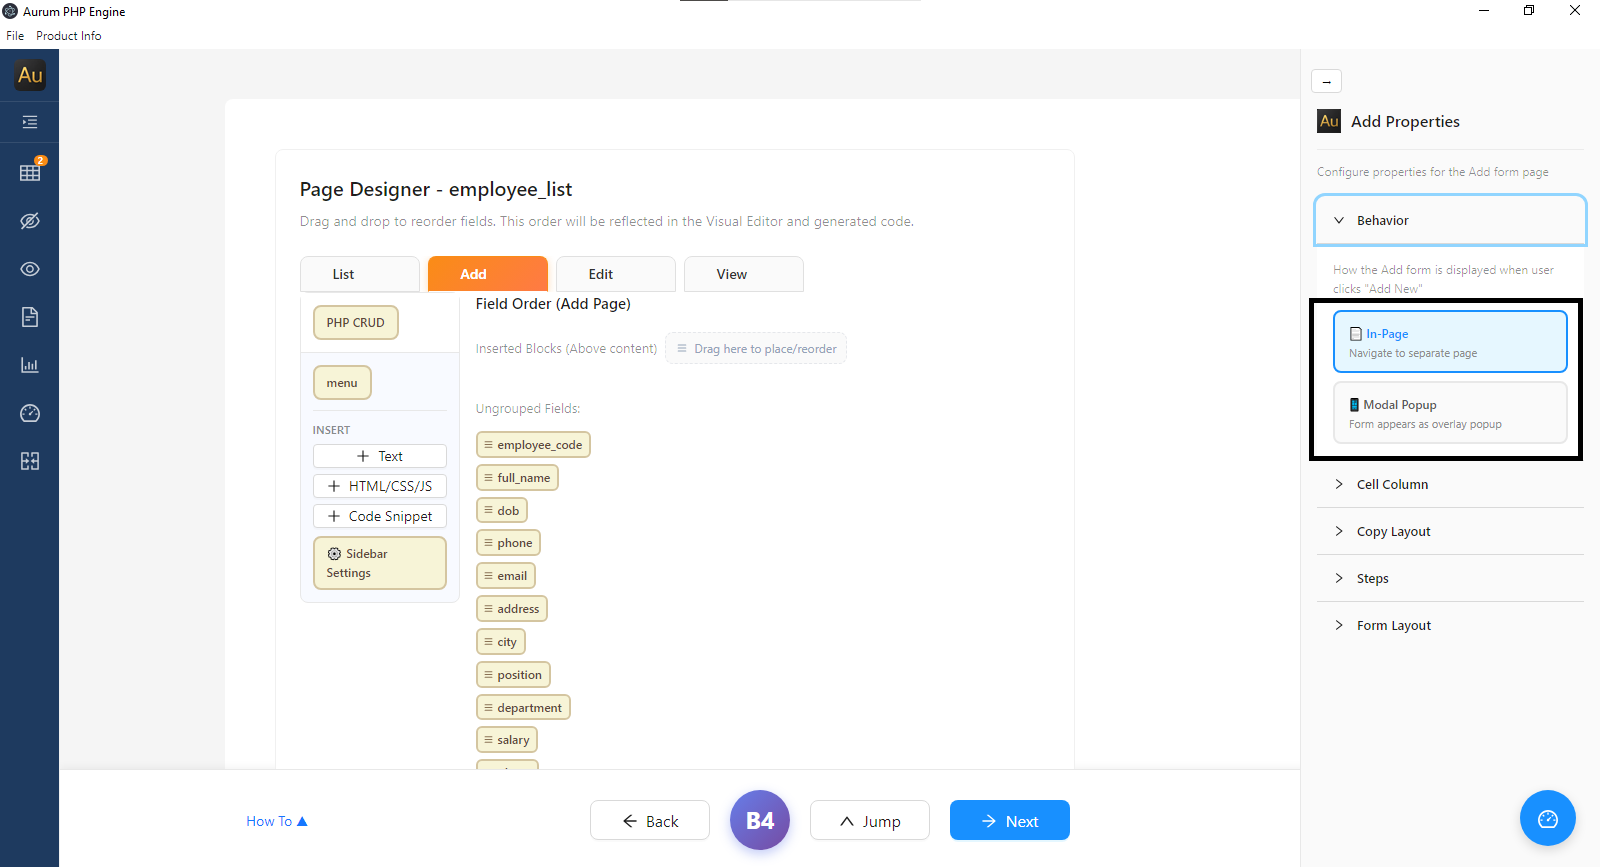The height and width of the screenshot is (867, 1600).
Task: Open the dashboard gauge icon in the sidebar
Action: (x=30, y=413)
